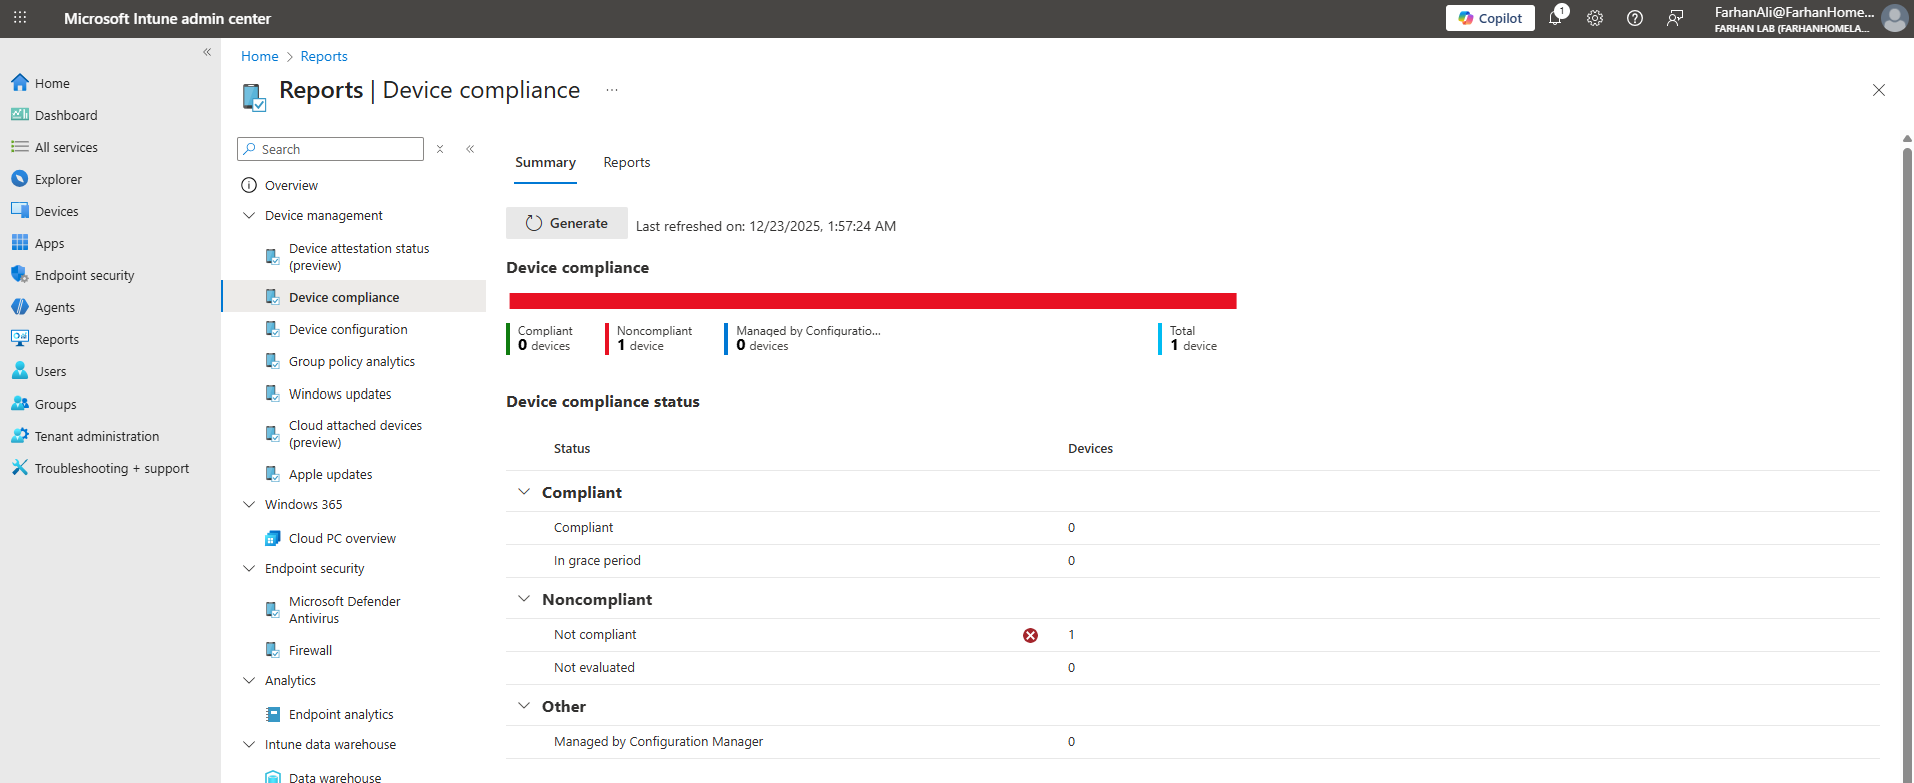Click the Help question mark icon
Viewport: 1914px width, 783px height.
pyautogui.click(x=1635, y=18)
